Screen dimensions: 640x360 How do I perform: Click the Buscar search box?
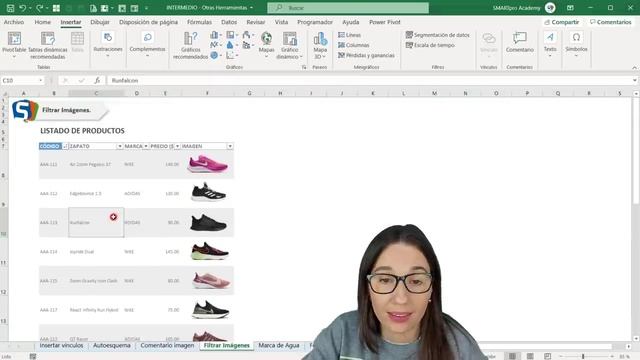348,8
